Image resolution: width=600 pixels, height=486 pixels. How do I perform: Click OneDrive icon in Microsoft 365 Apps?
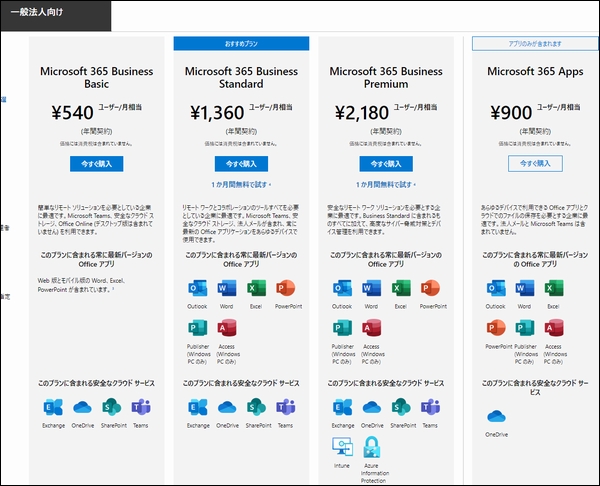(496, 416)
